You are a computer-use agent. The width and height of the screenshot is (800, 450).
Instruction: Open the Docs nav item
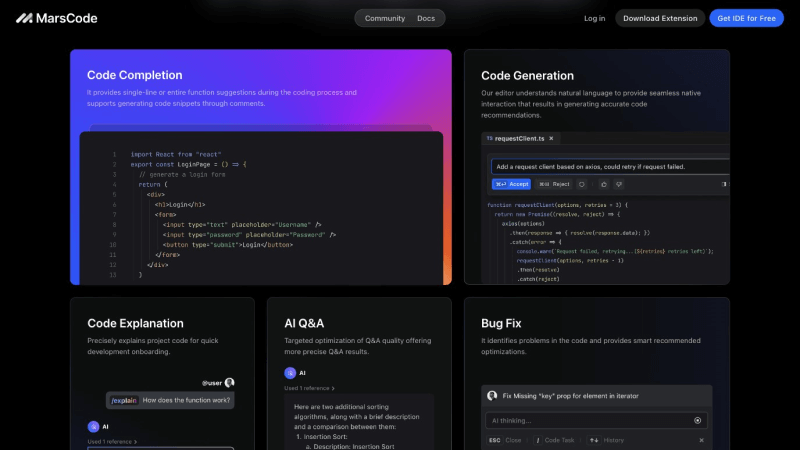[426, 18]
